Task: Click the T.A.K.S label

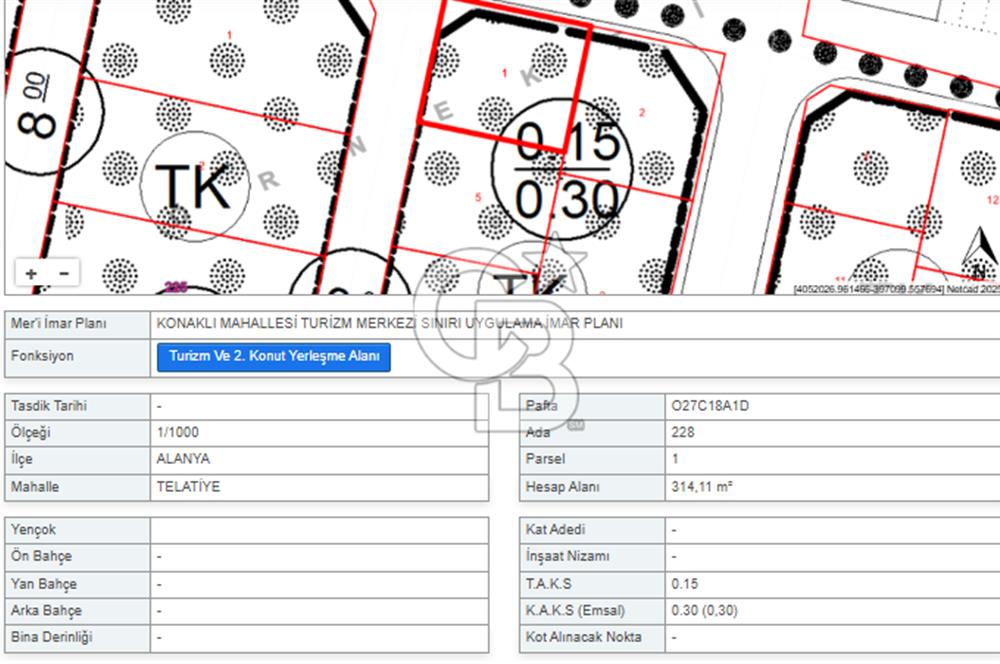Action: pos(548,584)
